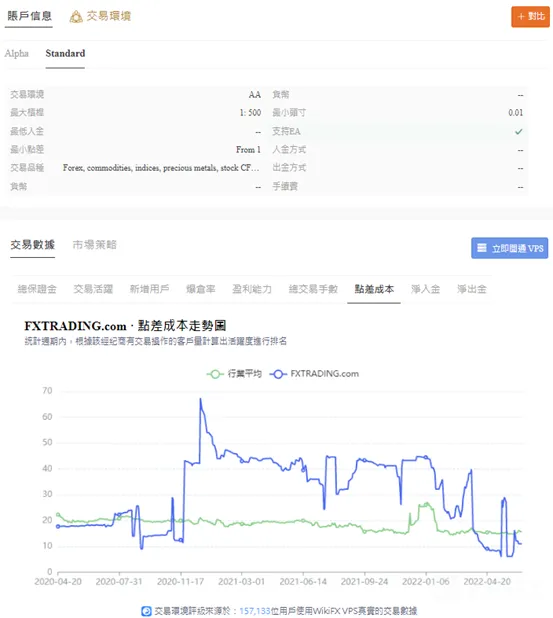Viewport: 553px width, 618px height.
Task: Select the 淨入金 data tab
Action: [425, 289]
